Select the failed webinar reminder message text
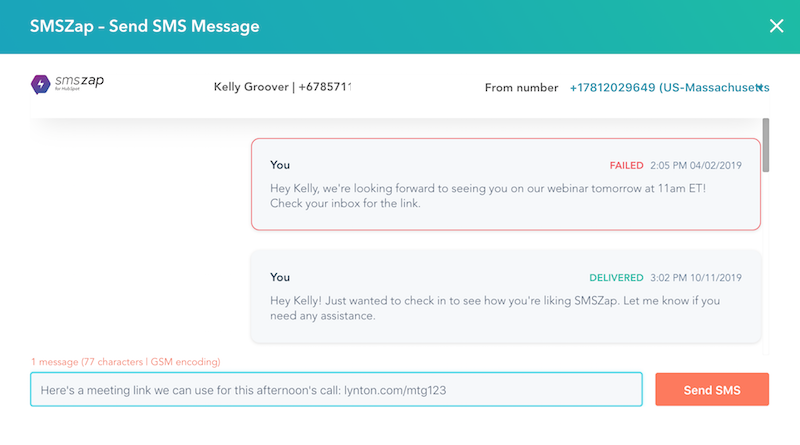The width and height of the screenshot is (800, 445). pos(488,196)
